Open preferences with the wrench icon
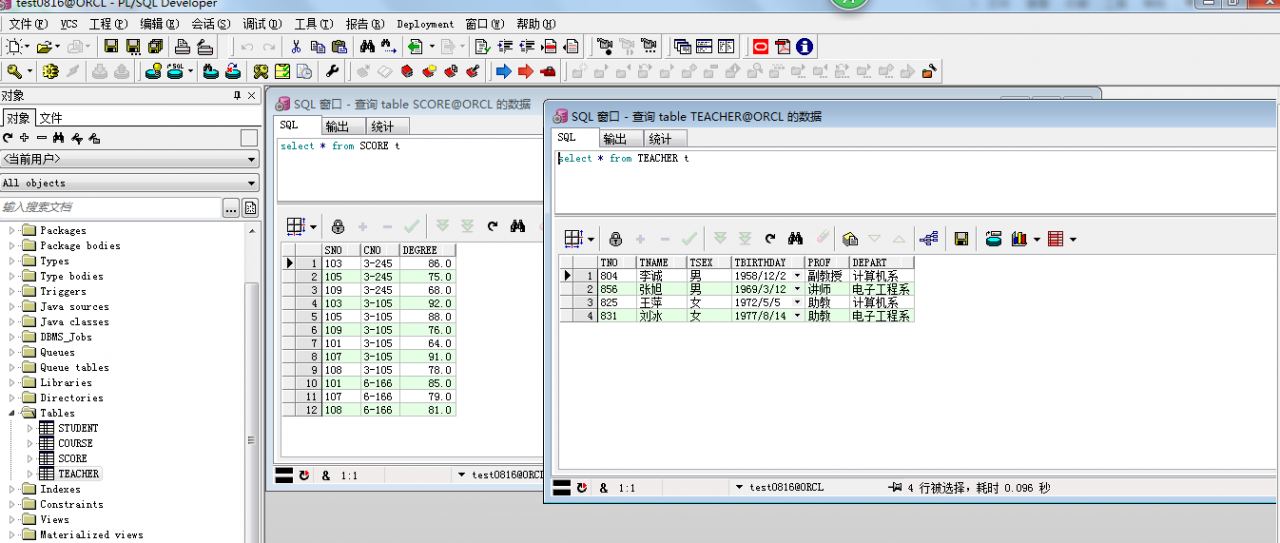The height and width of the screenshot is (543, 1280). point(332,71)
